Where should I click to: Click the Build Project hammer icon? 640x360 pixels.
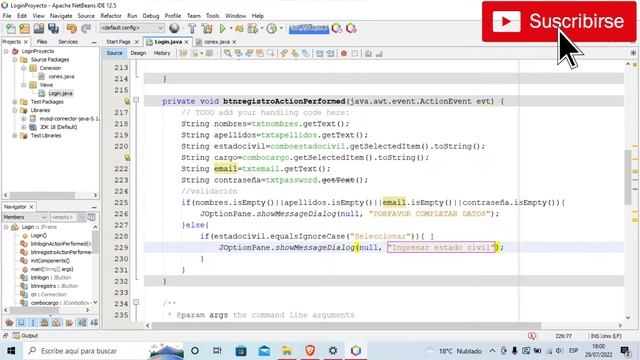point(192,28)
